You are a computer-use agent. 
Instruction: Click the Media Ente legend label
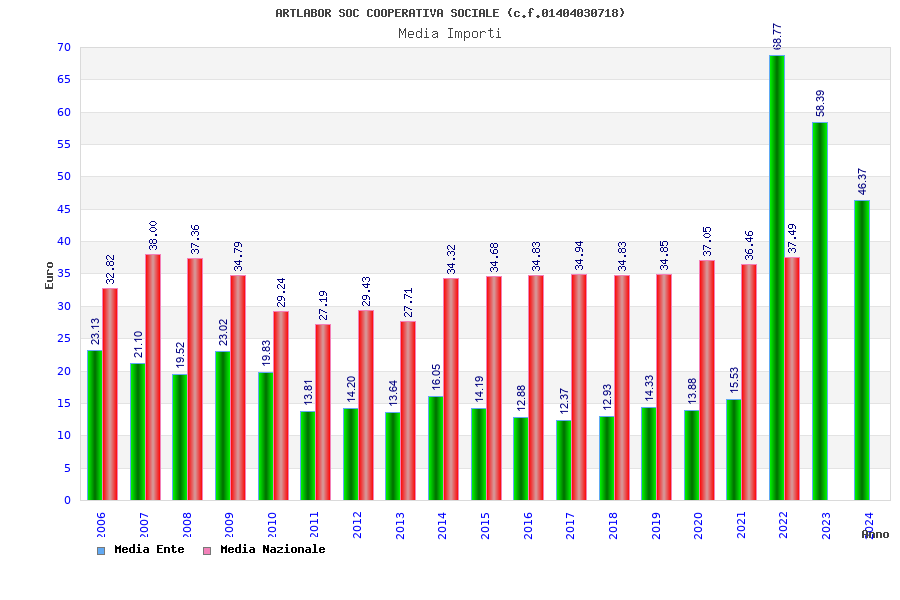149,549
